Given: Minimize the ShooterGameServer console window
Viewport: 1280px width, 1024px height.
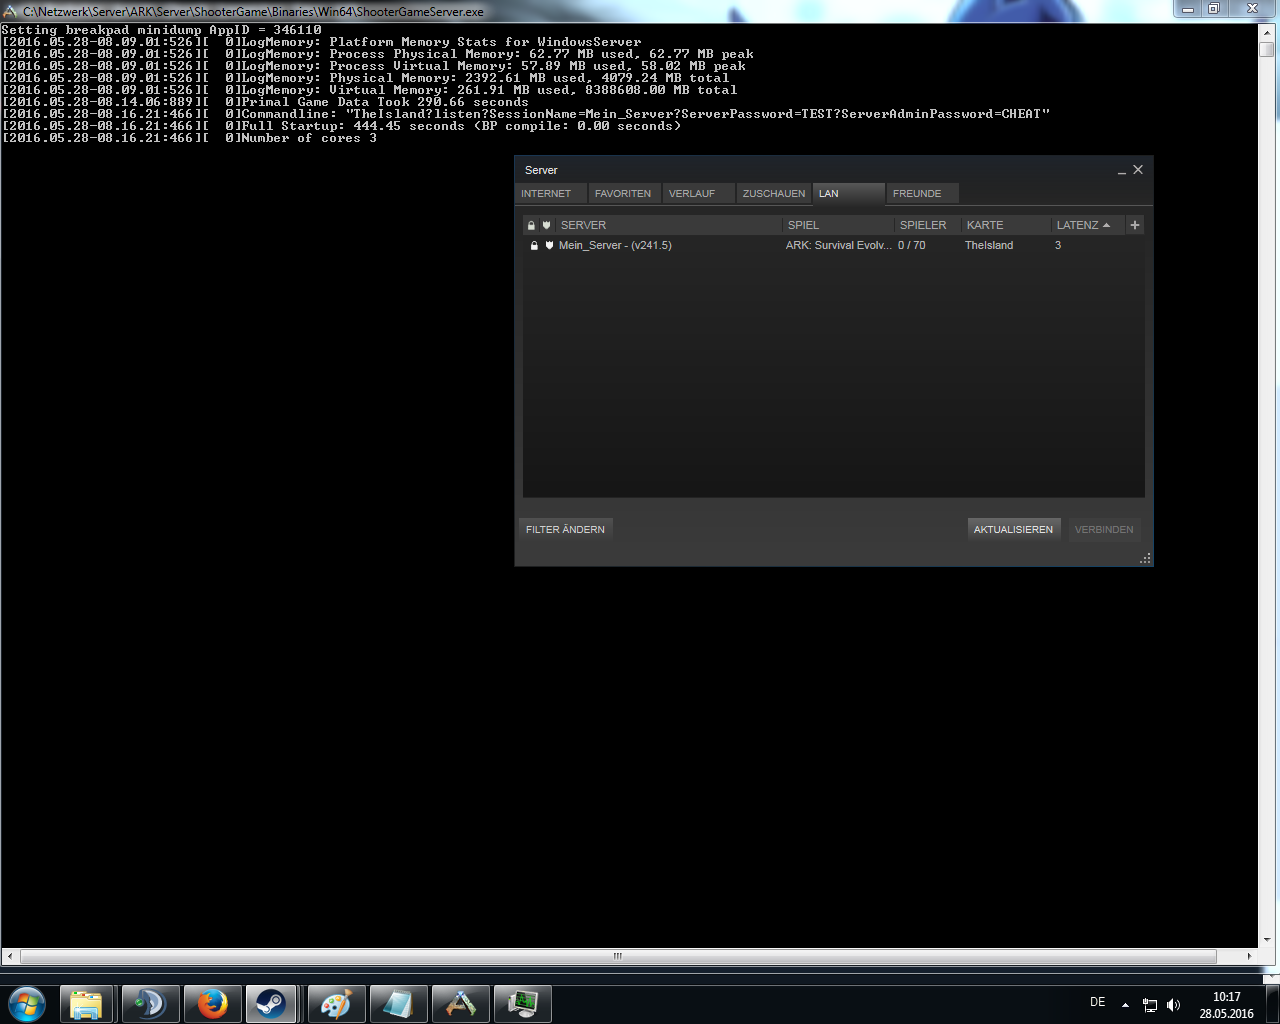Looking at the screenshot, I should coord(1188,9).
